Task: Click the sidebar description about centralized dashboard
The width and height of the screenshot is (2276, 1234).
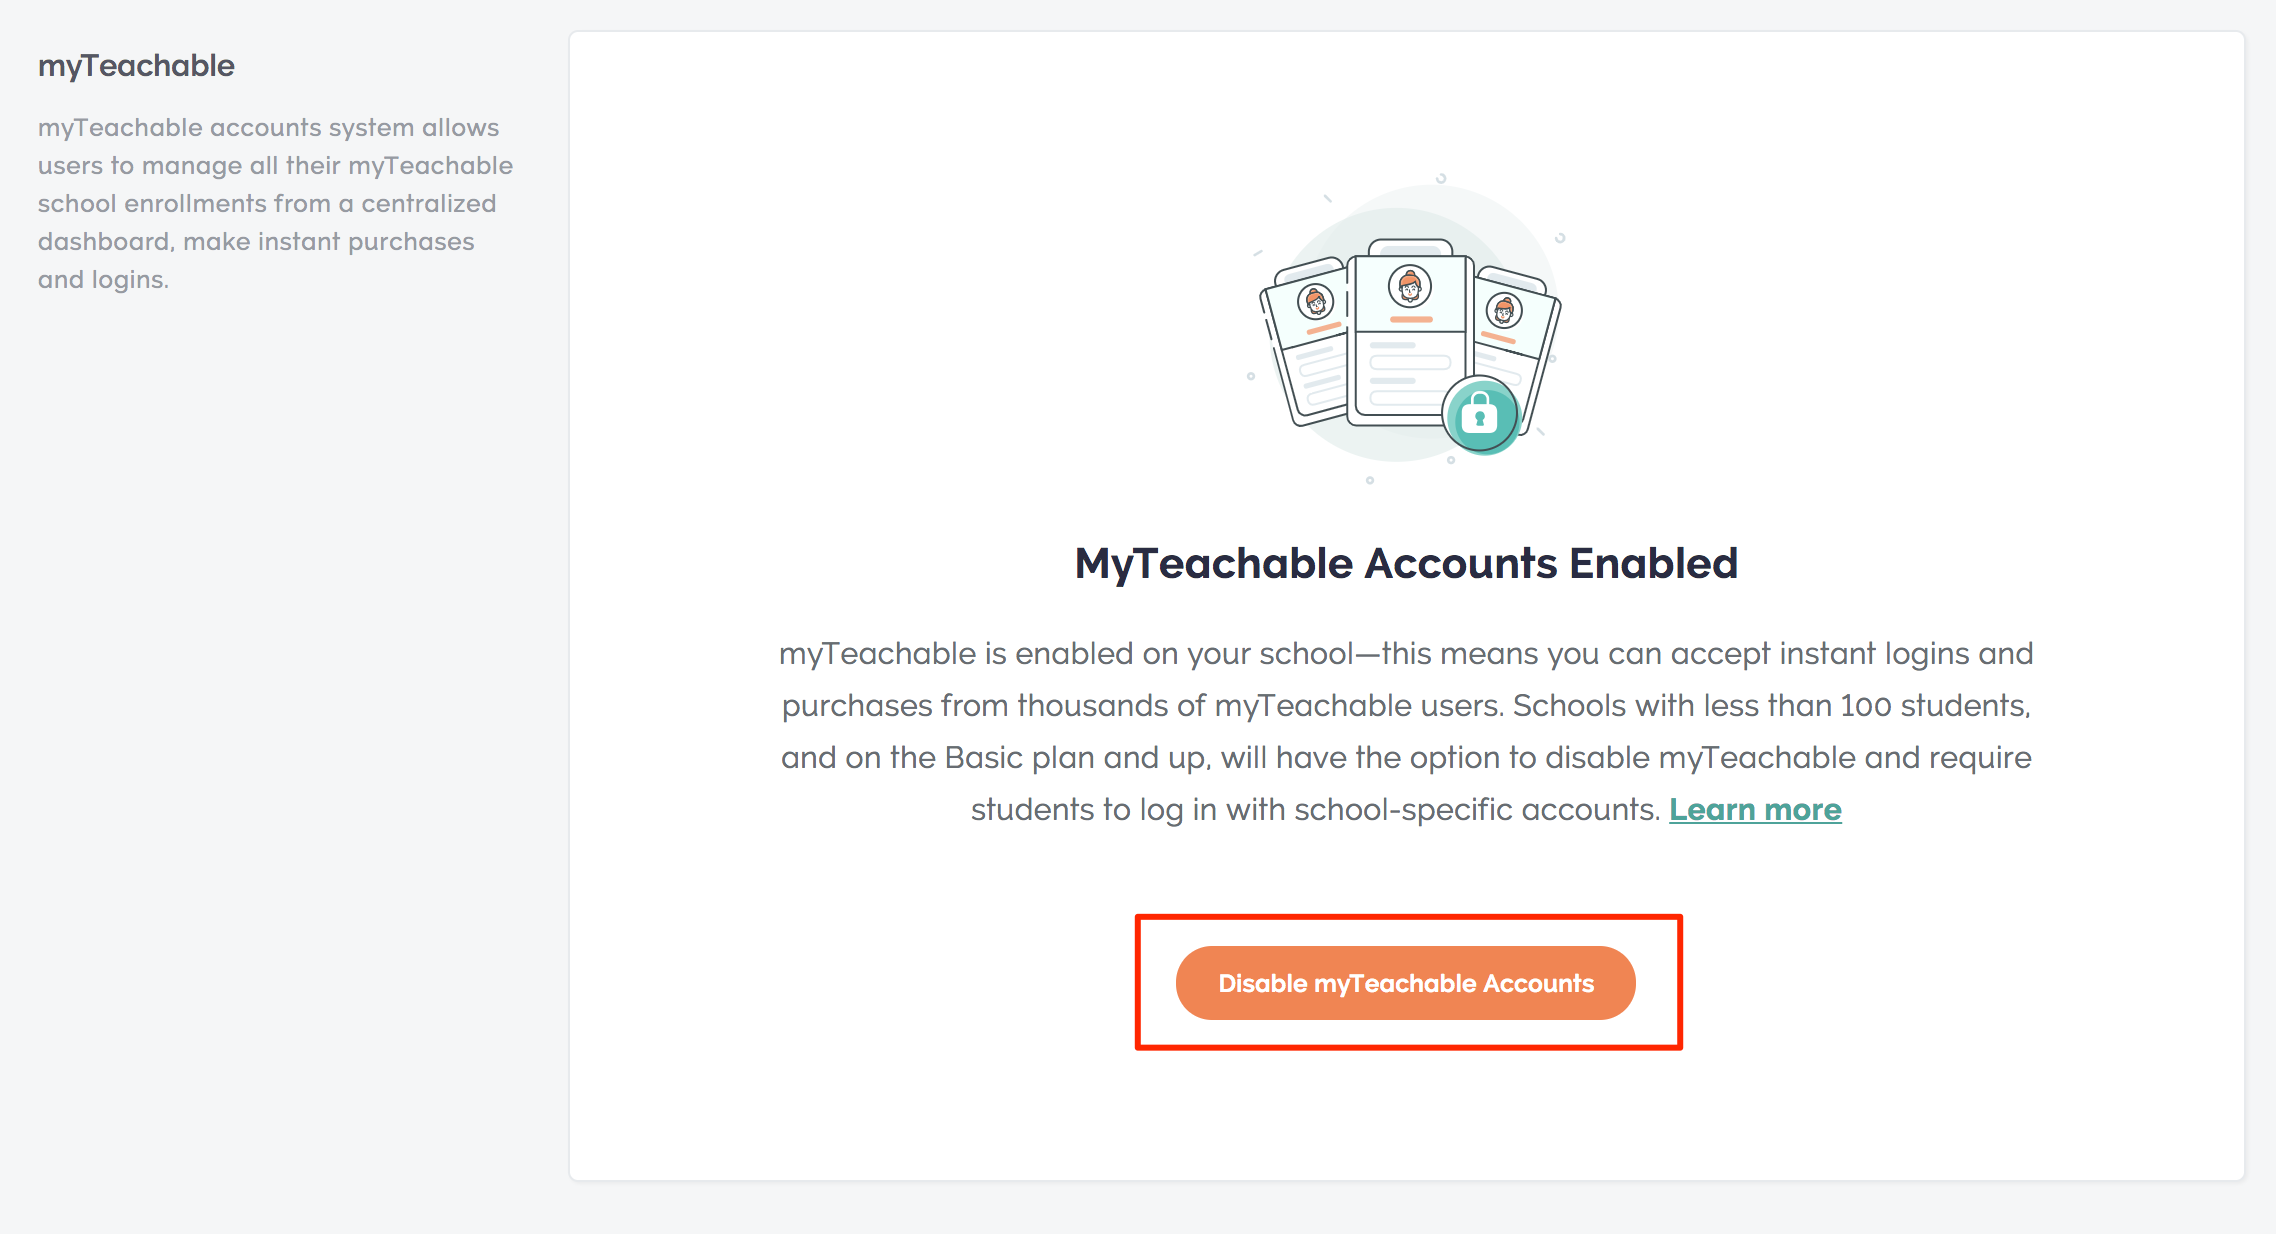Action: click(x=275, y=203)
